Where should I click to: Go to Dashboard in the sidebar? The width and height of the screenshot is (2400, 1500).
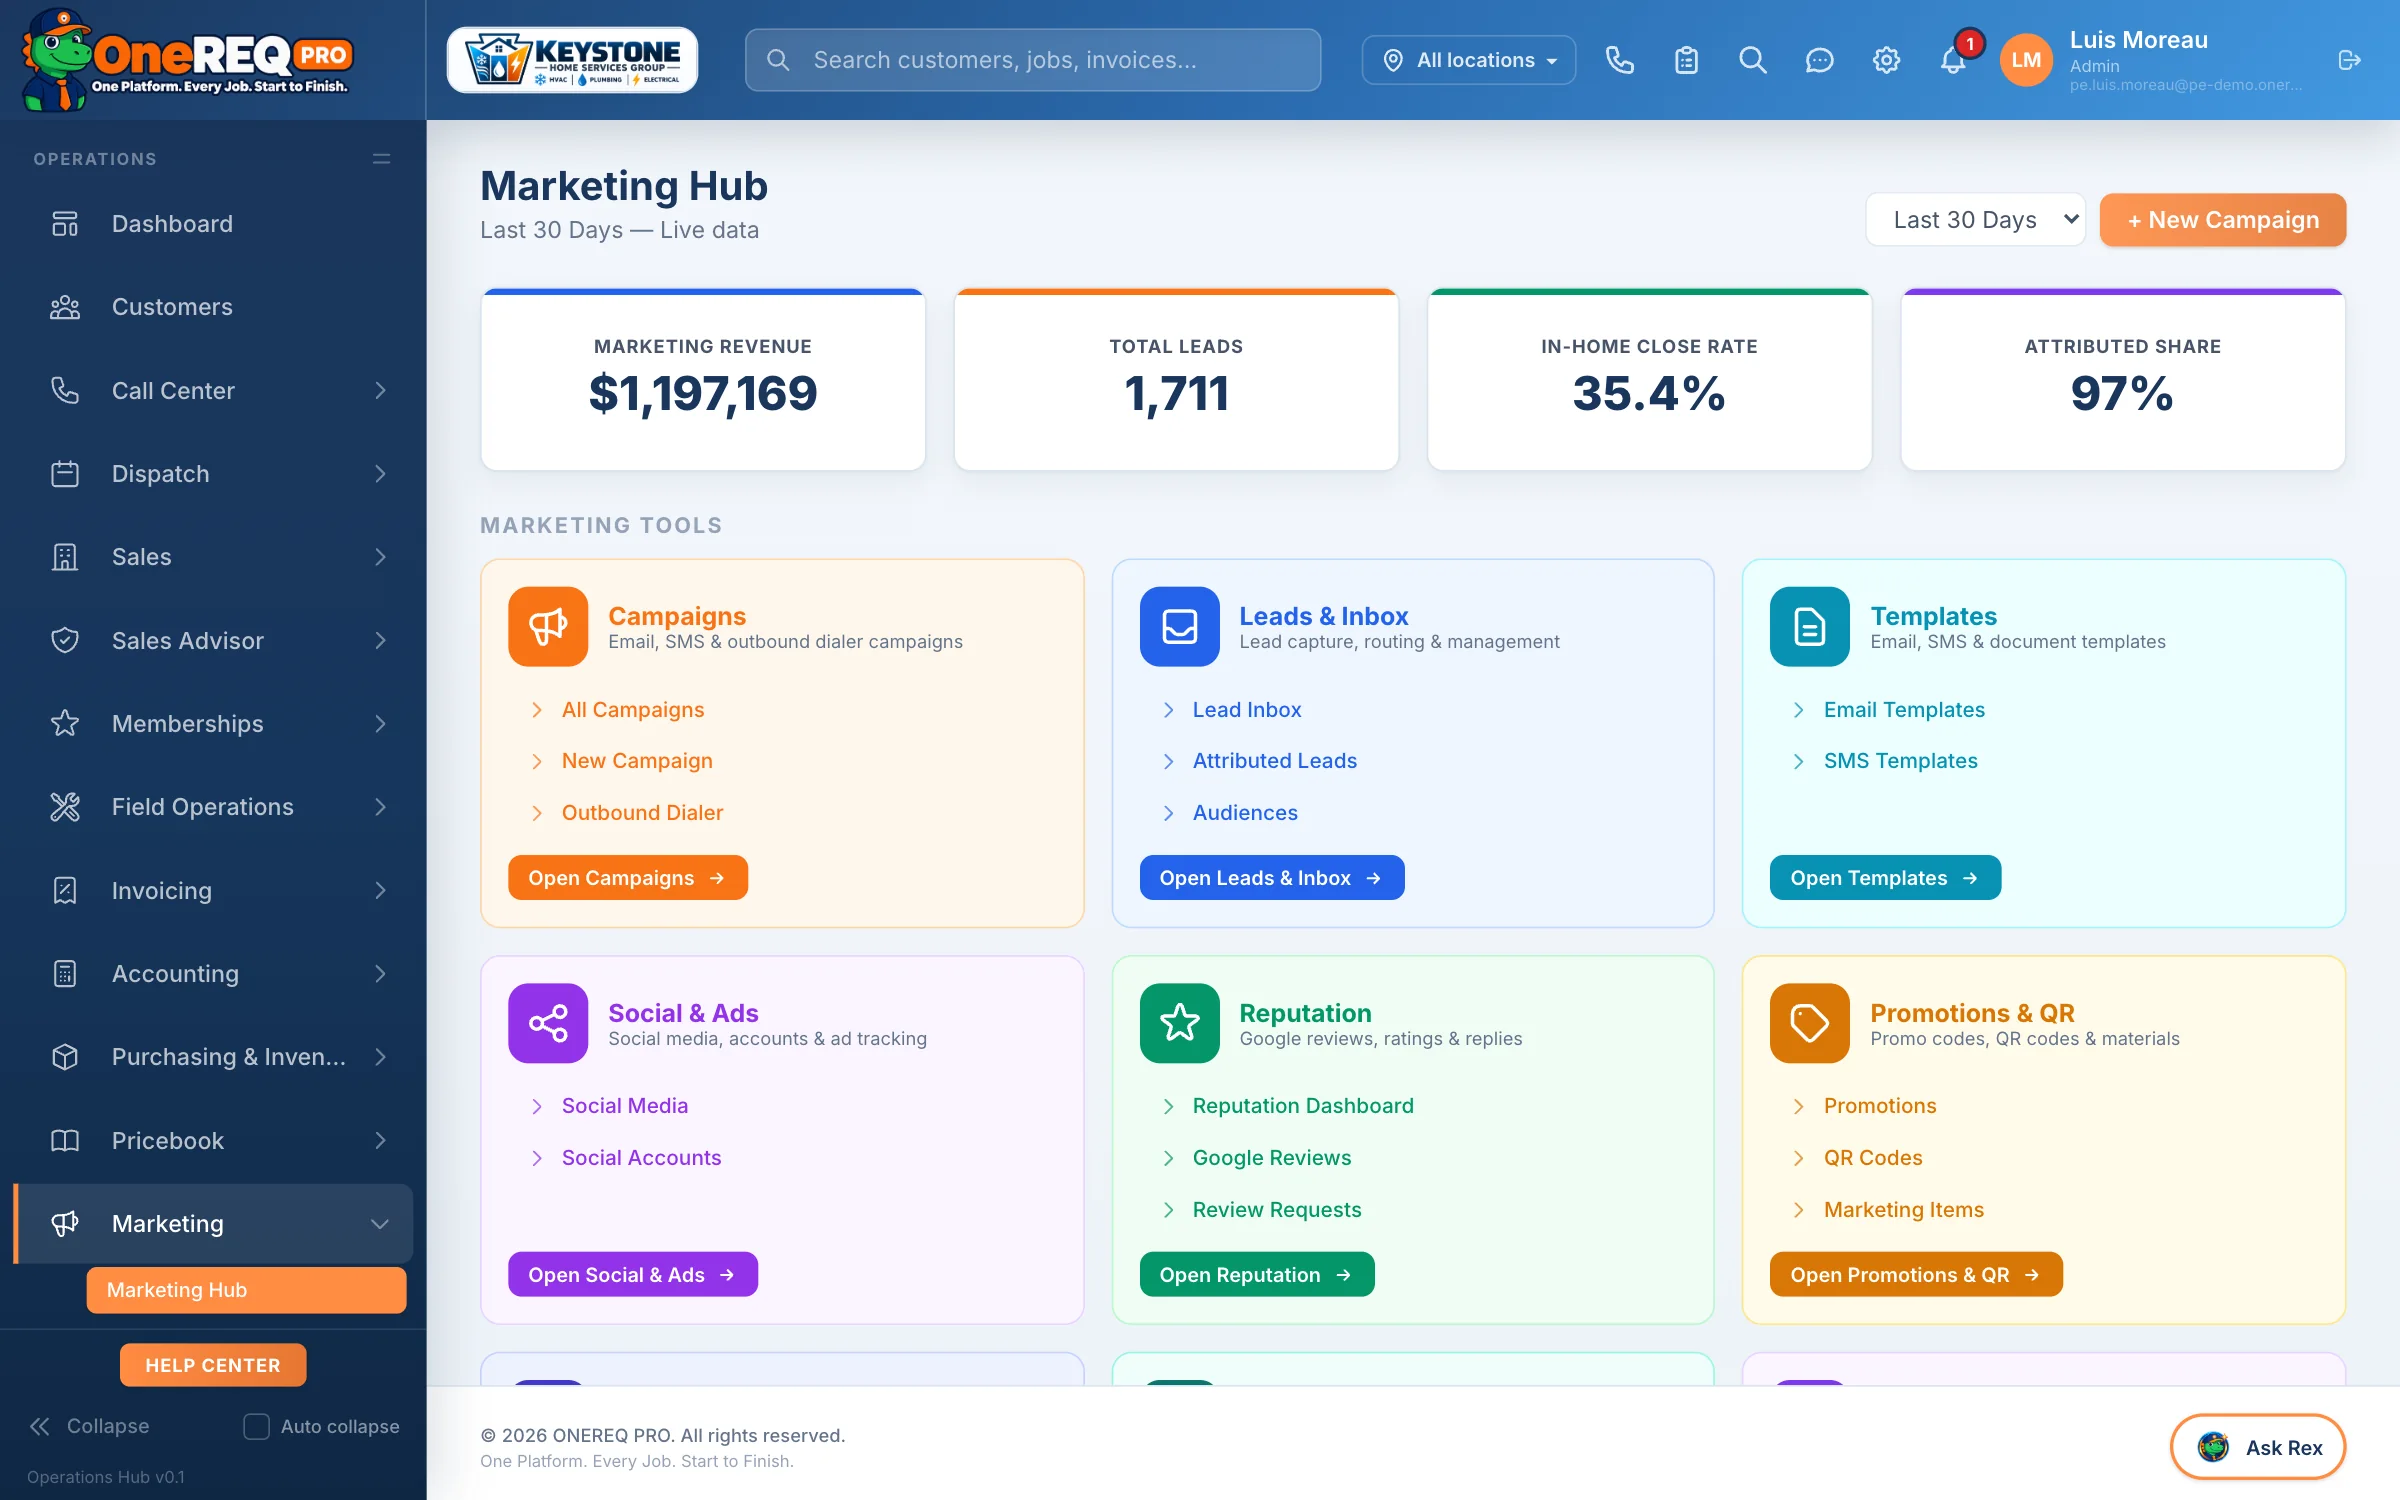point(213,224)
